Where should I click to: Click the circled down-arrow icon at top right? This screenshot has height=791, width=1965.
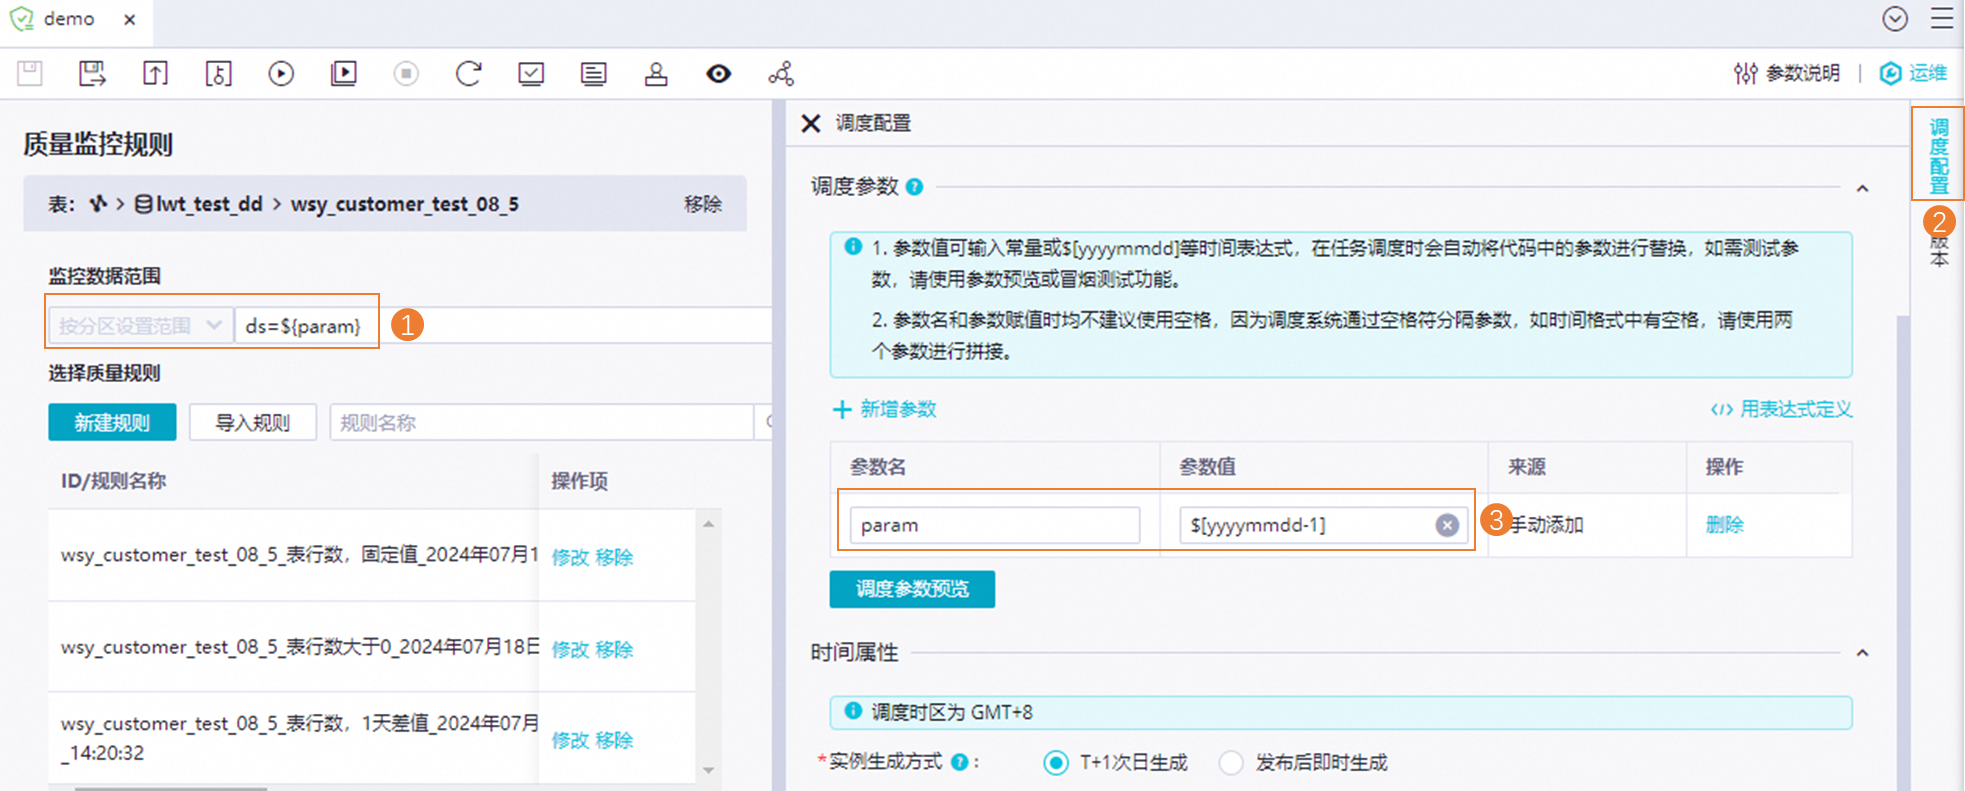(1895, 19)
